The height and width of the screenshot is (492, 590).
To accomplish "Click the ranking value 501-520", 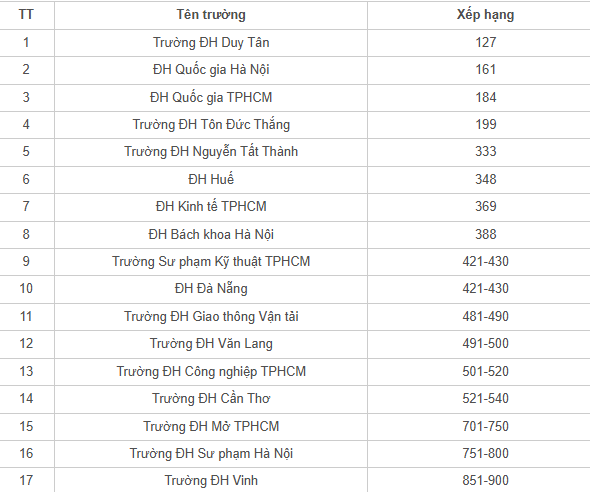I will pyautogui.click(x=485, y=371).
